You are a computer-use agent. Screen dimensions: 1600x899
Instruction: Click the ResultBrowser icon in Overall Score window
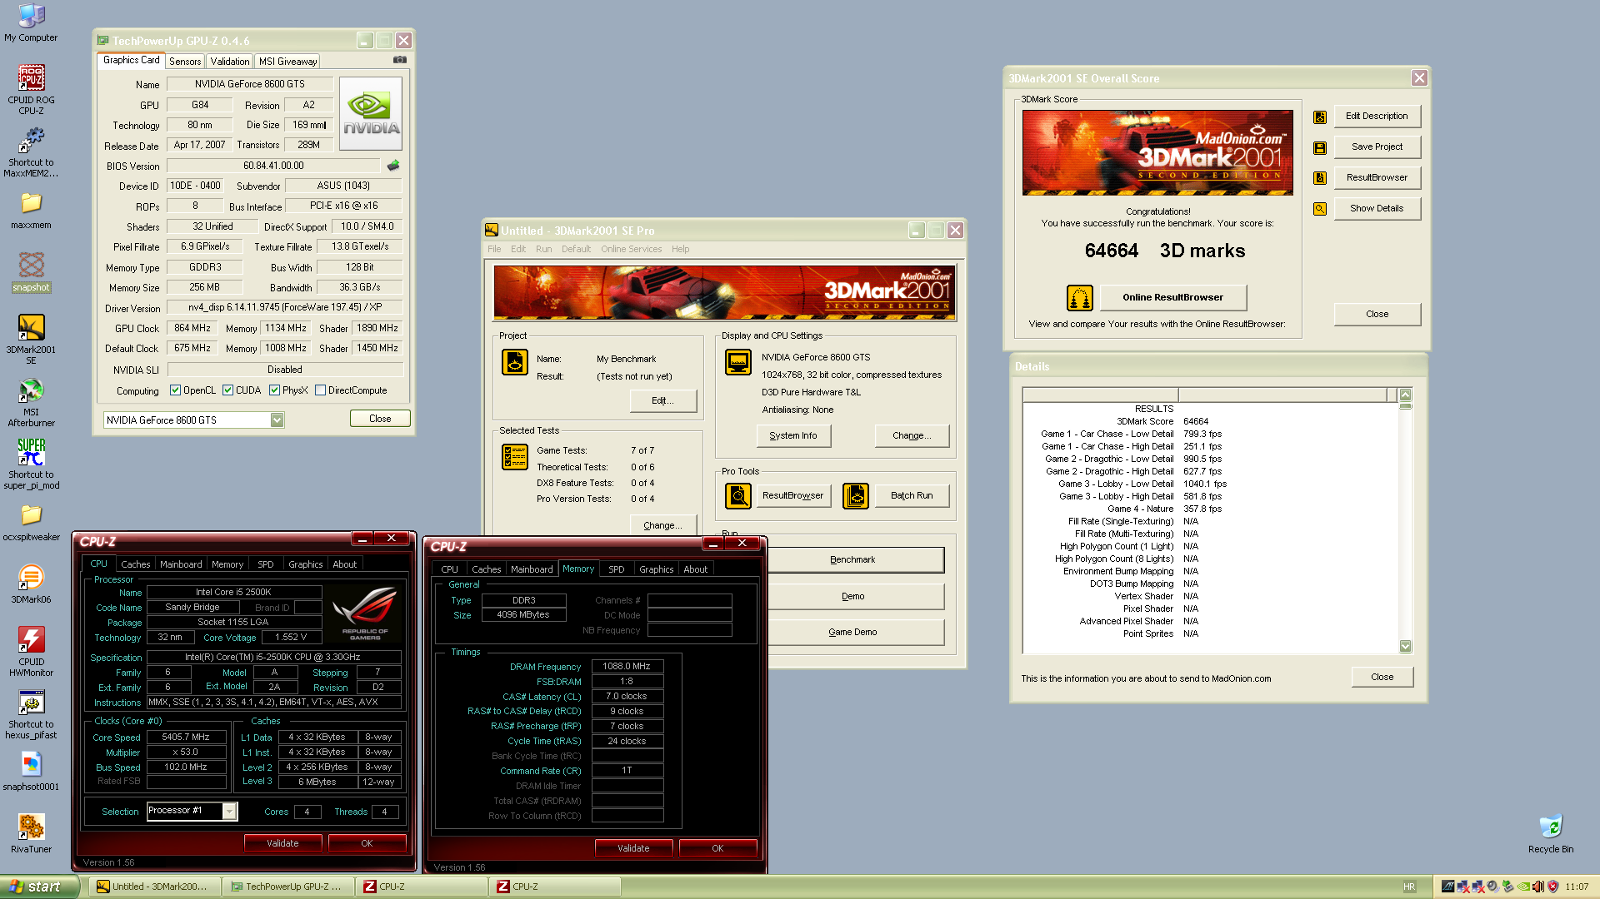coord(1320,178)
